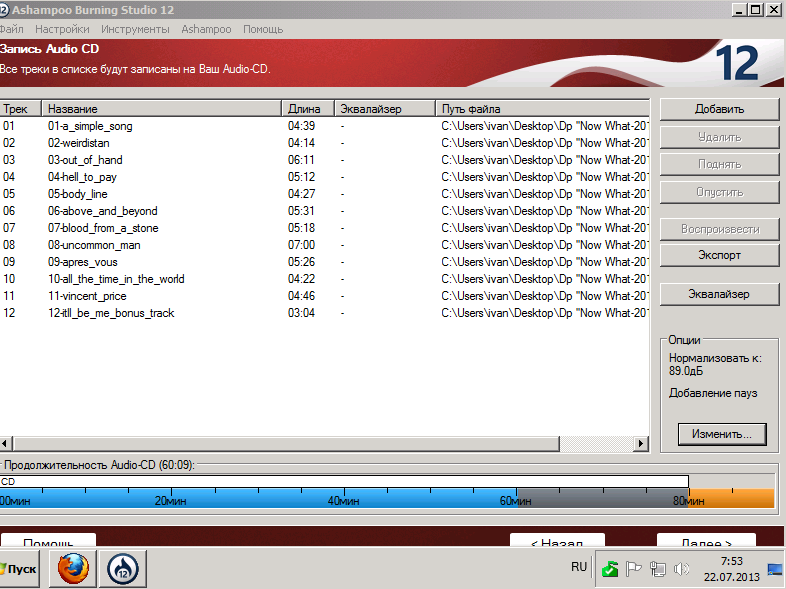The width and height of the screenshot is (786, 589).
Task: Click the Action Center flag tray icon
Action: click(x=634, y=569)
